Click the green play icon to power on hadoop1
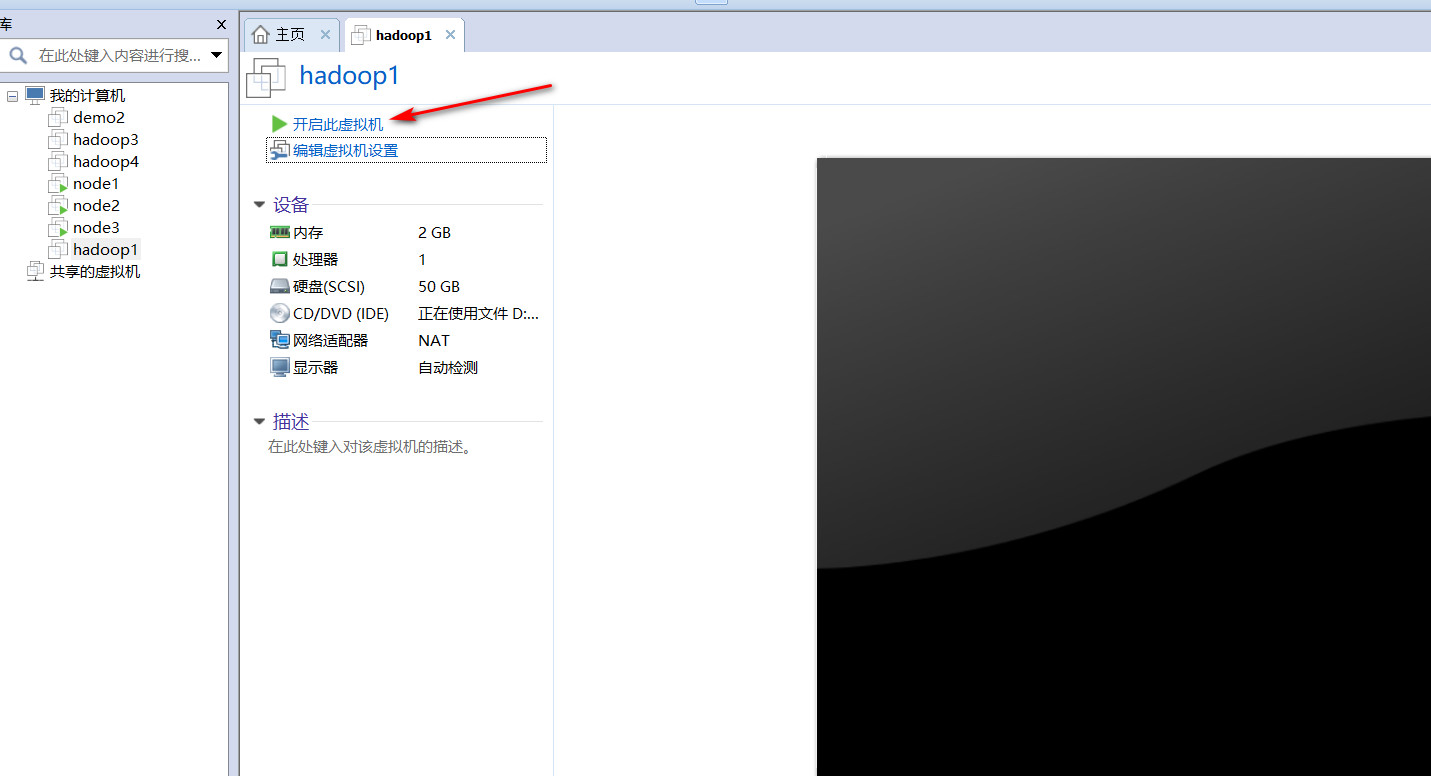Screen dimensions: 1431x776 pos(279,124)
